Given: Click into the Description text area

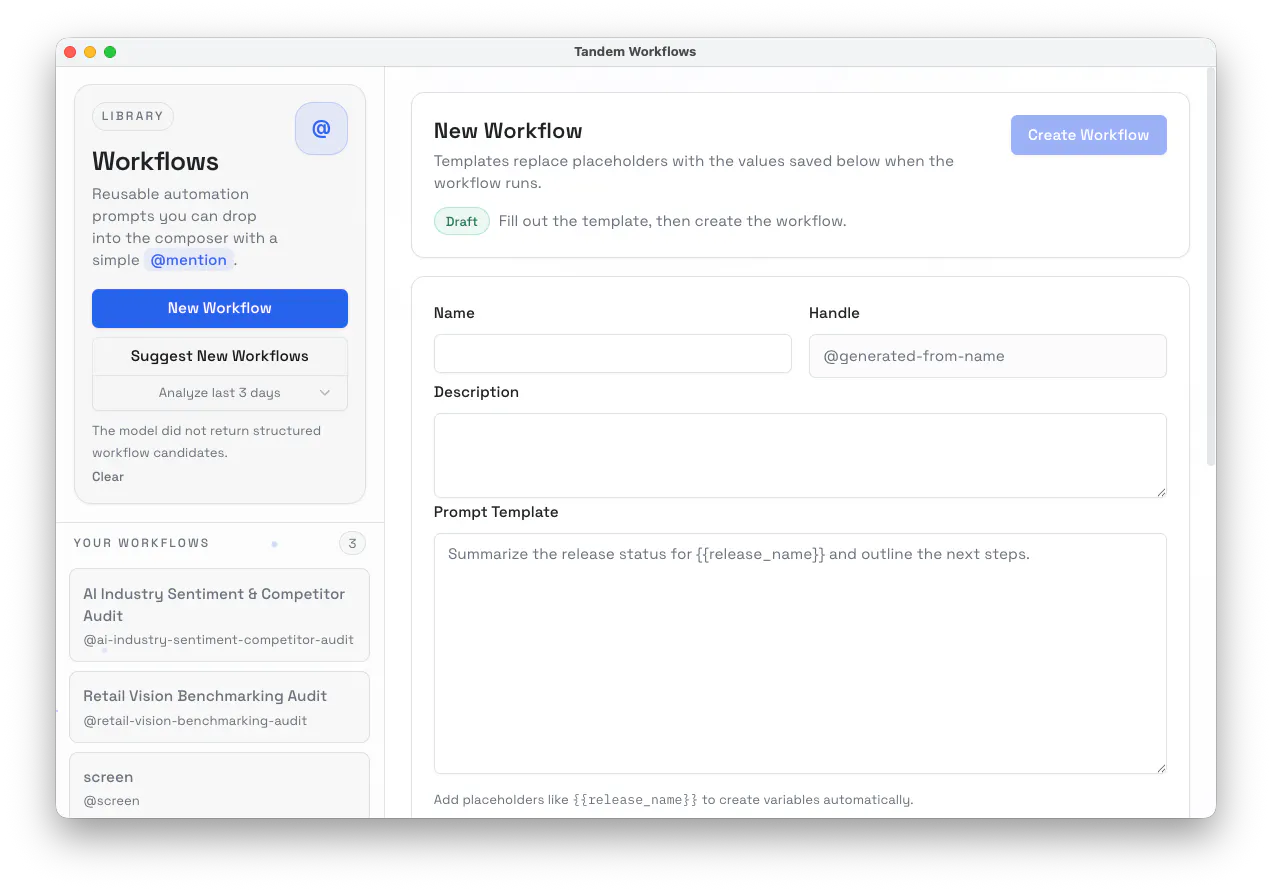Looking at the screenshot, I should [800, 455].
